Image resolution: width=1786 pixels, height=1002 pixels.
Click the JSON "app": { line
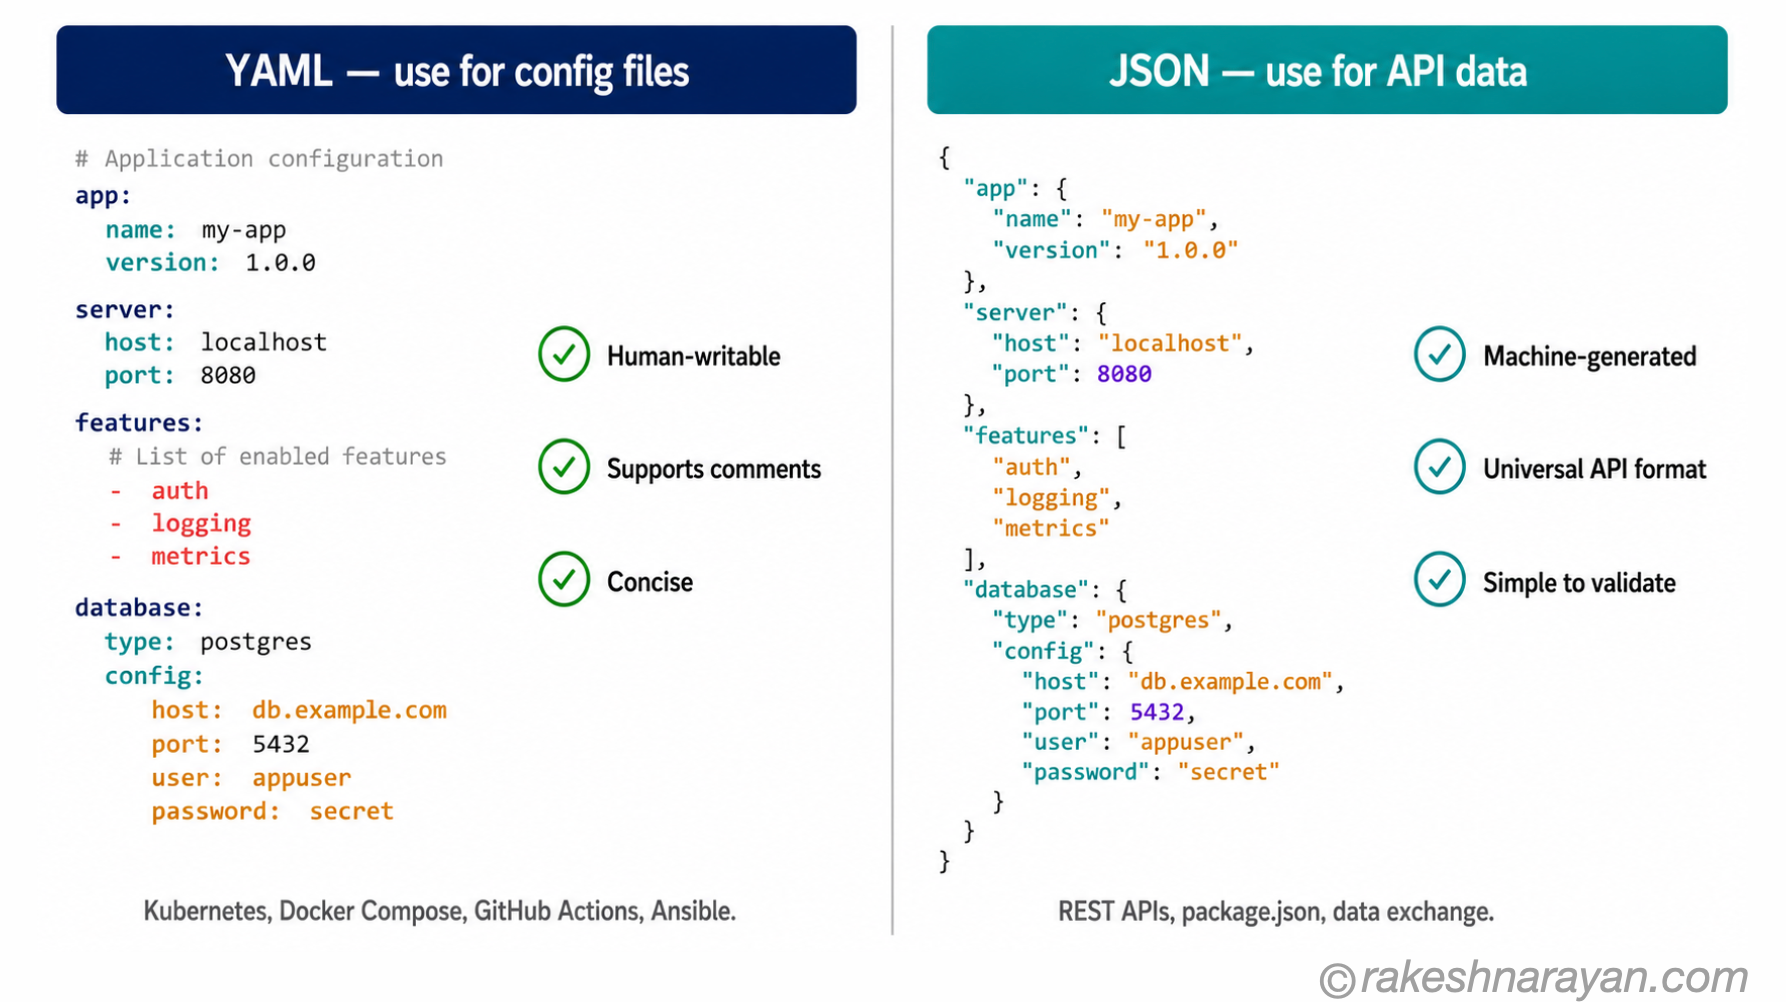tap(1016, 188)
